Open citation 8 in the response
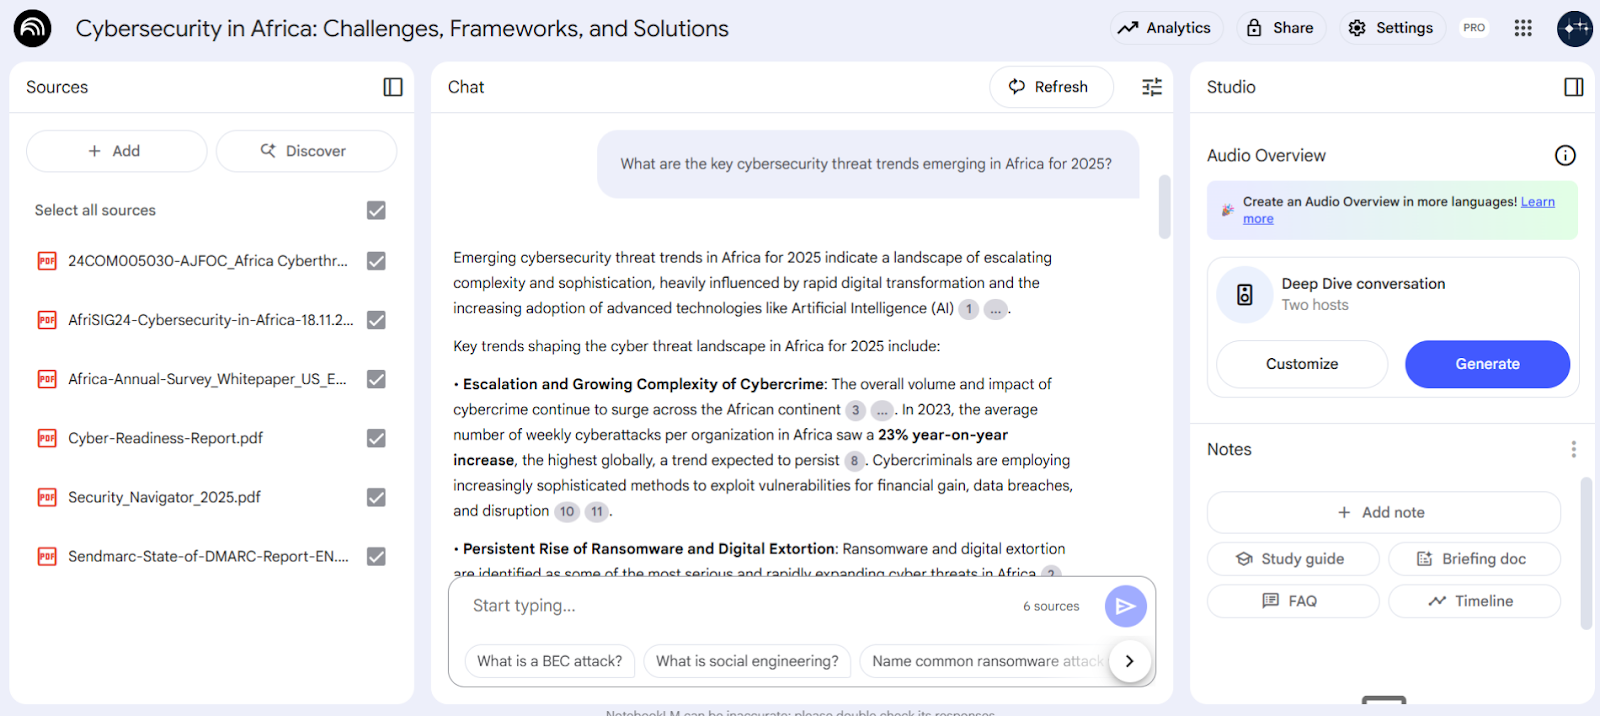The height and width of the screenshot is (716, 1600). (x=854, y=461)
